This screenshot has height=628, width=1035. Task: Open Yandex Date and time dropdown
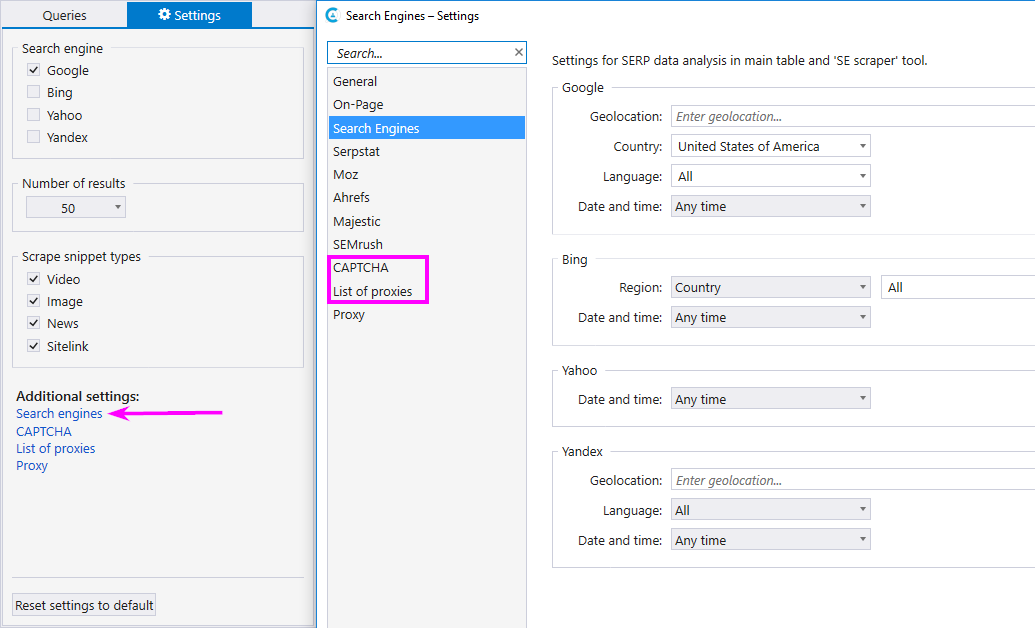tap(770, 540)
